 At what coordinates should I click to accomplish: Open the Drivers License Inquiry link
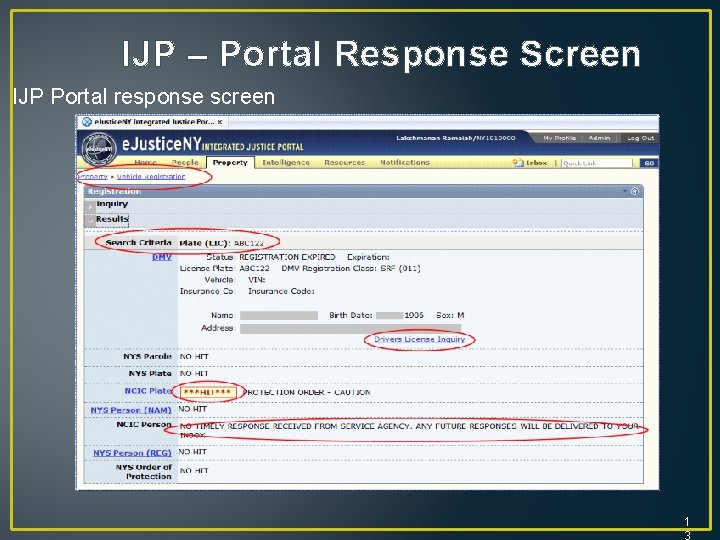pos(420,339)
